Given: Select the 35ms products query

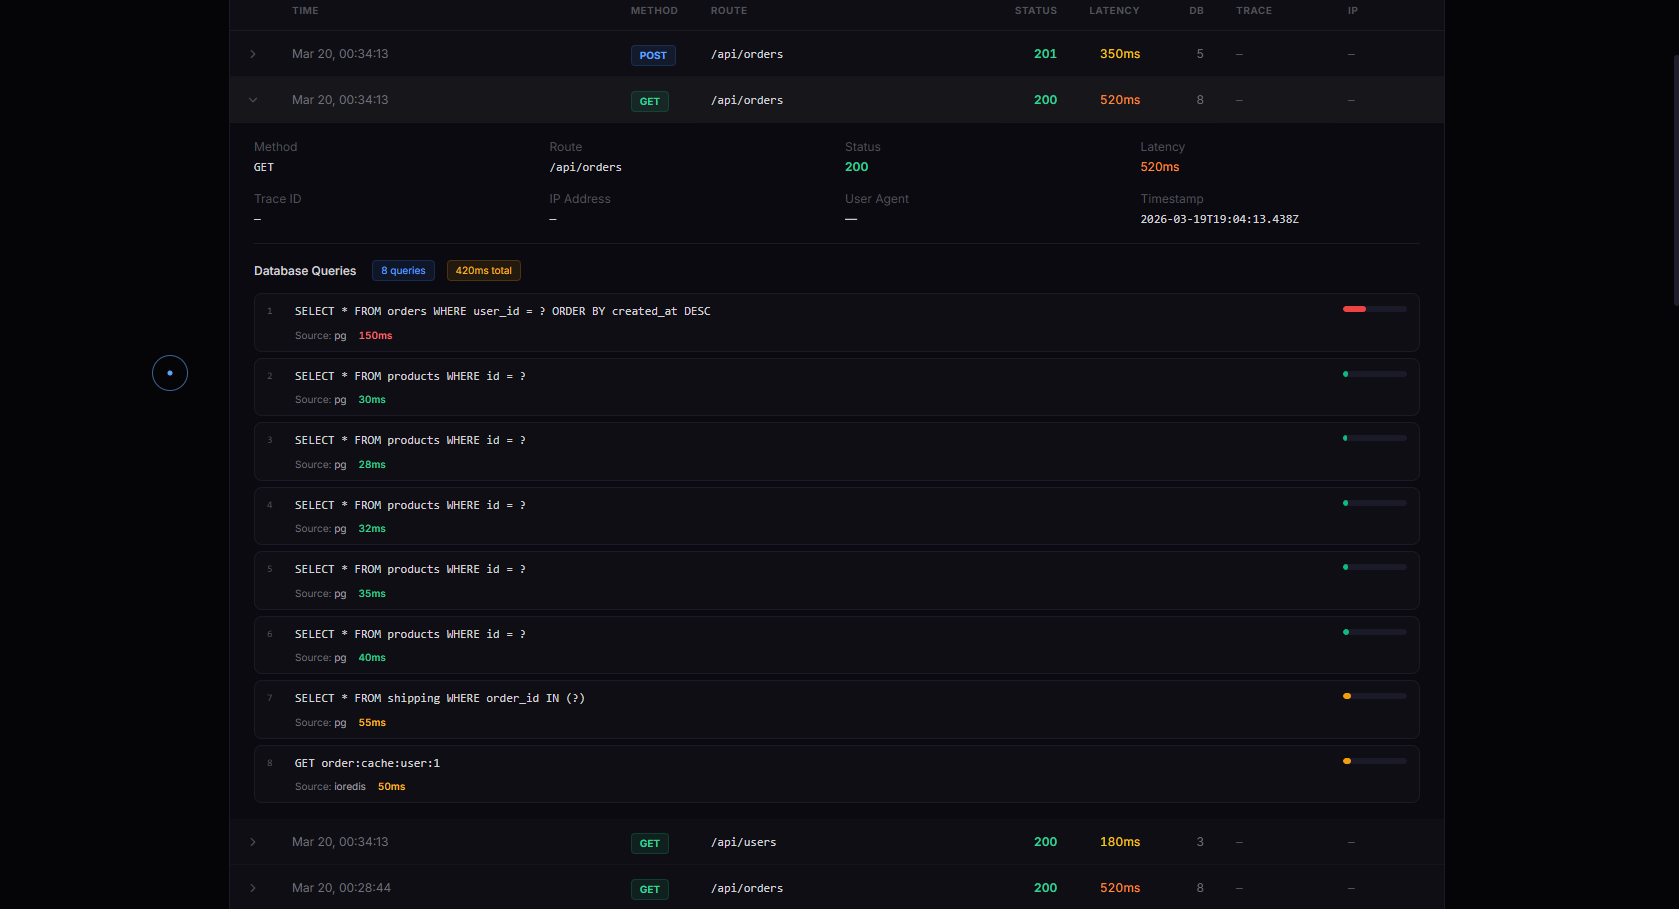Looking at the screenshot, I should (837, 580).
